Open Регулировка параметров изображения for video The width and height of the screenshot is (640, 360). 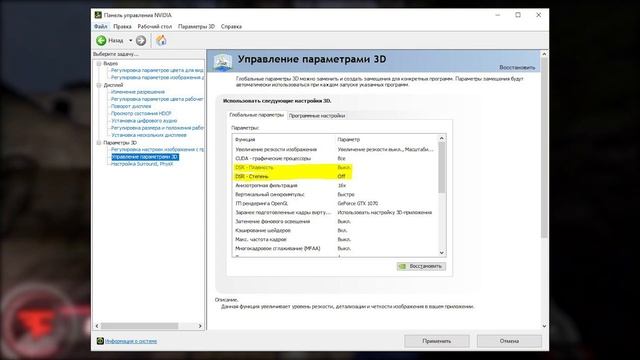(157, 78)
